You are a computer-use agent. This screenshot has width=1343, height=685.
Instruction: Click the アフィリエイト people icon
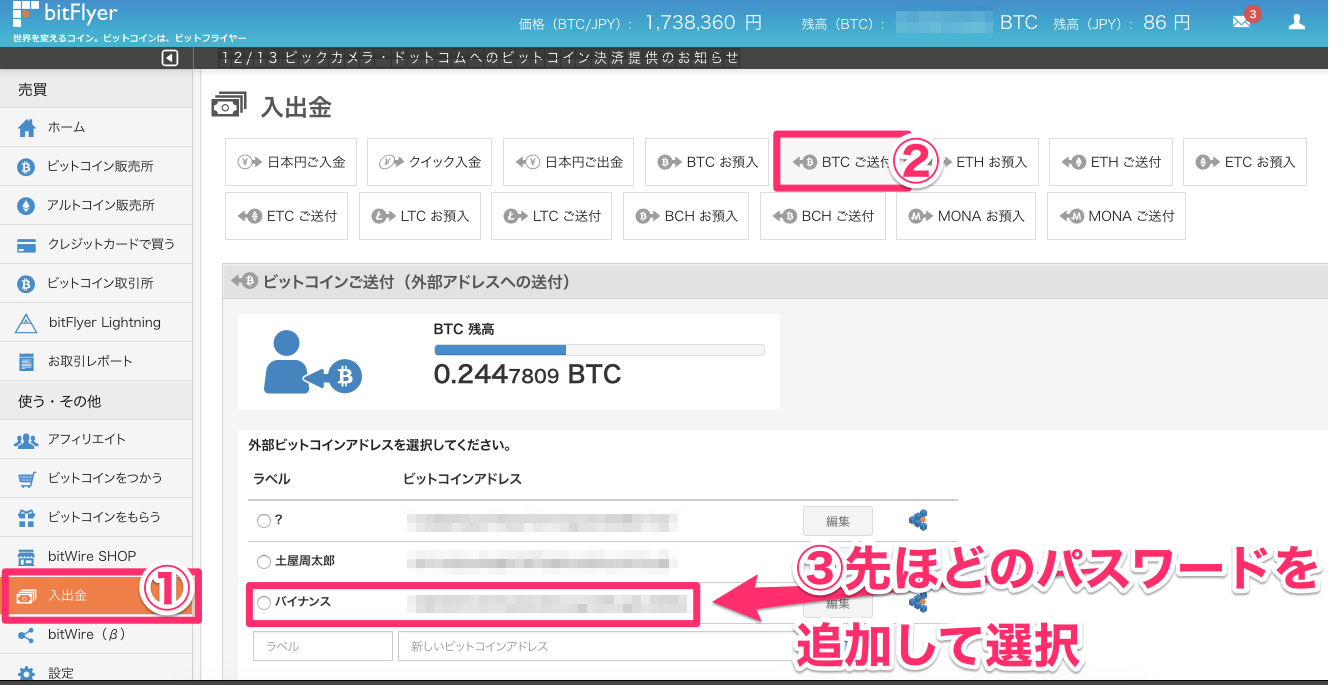pyautogui.click(x=27, y=439)
